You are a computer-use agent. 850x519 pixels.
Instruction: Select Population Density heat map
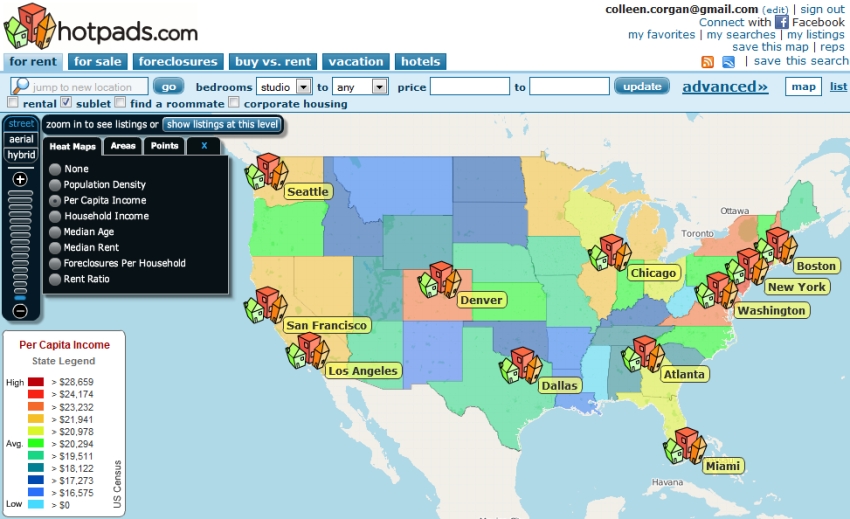[x=55, y=185]
